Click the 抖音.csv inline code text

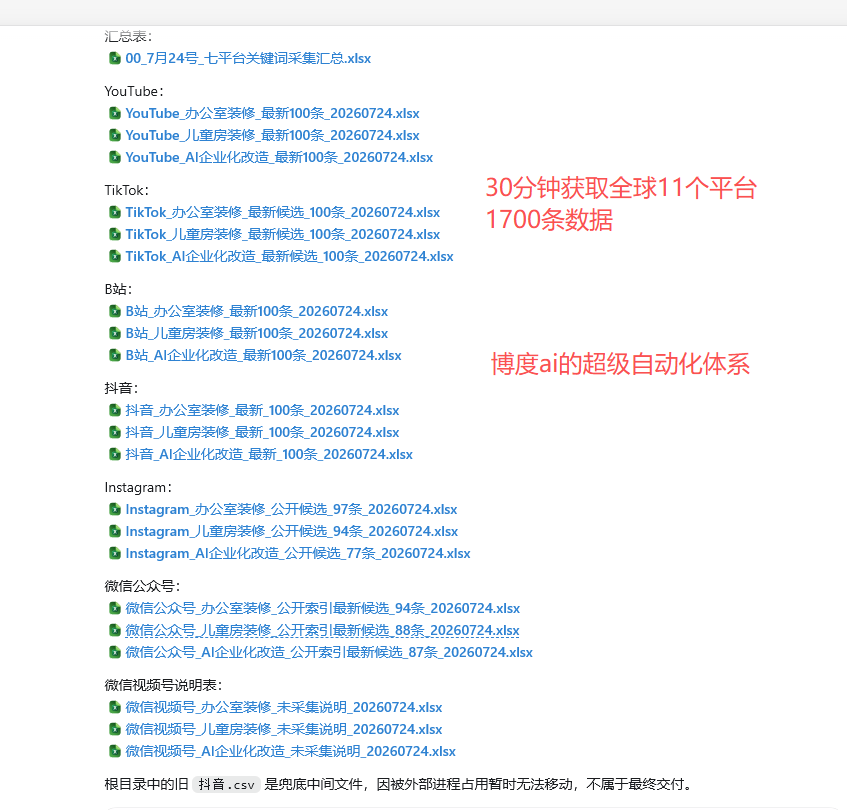pyautogui.click(x=226, y=785)
